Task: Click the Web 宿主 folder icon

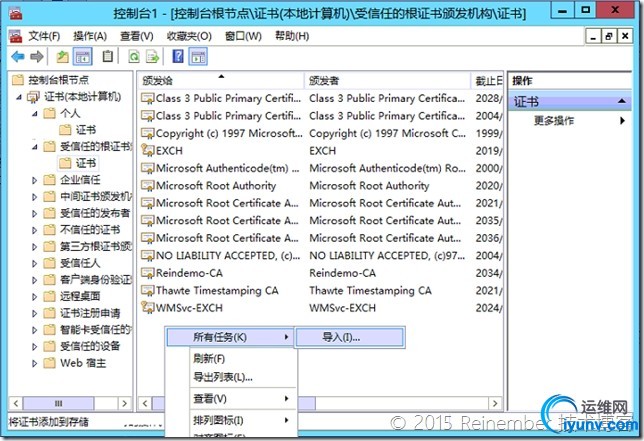Action: [x=49, y=363]
